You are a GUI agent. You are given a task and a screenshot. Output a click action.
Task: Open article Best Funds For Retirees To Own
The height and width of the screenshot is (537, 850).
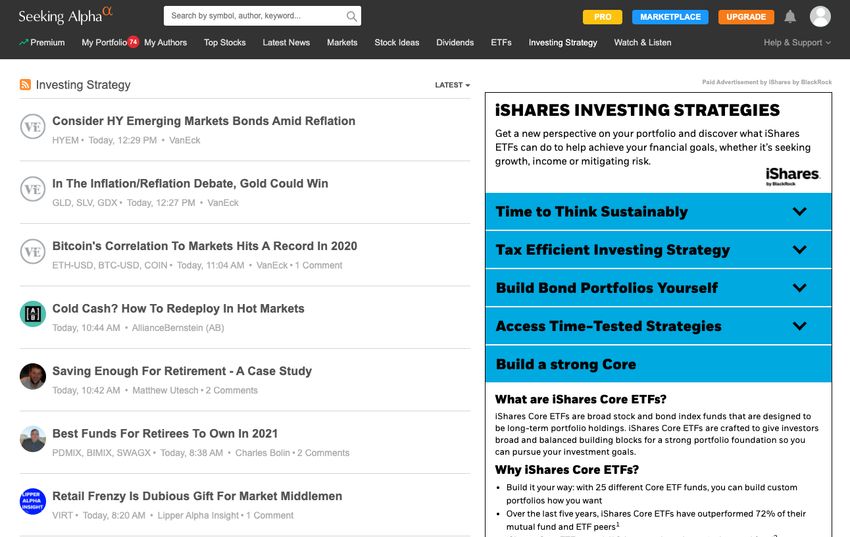165,434
